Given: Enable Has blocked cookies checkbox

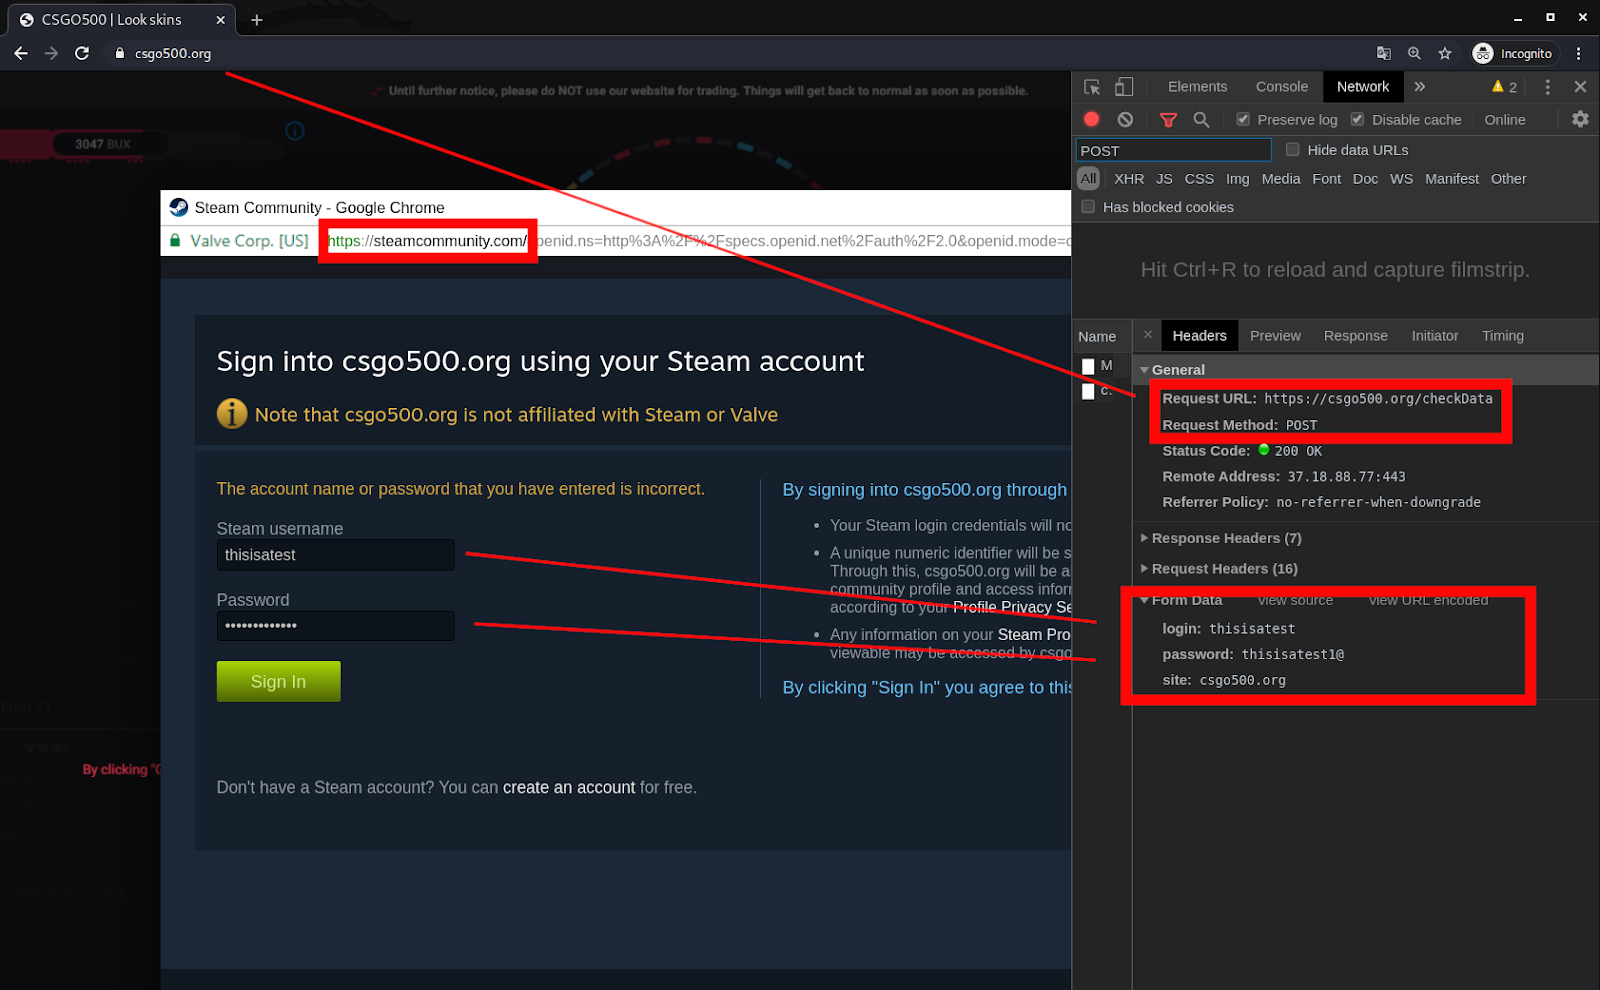Looking at the screenshot, I should tap(1088, 207).
